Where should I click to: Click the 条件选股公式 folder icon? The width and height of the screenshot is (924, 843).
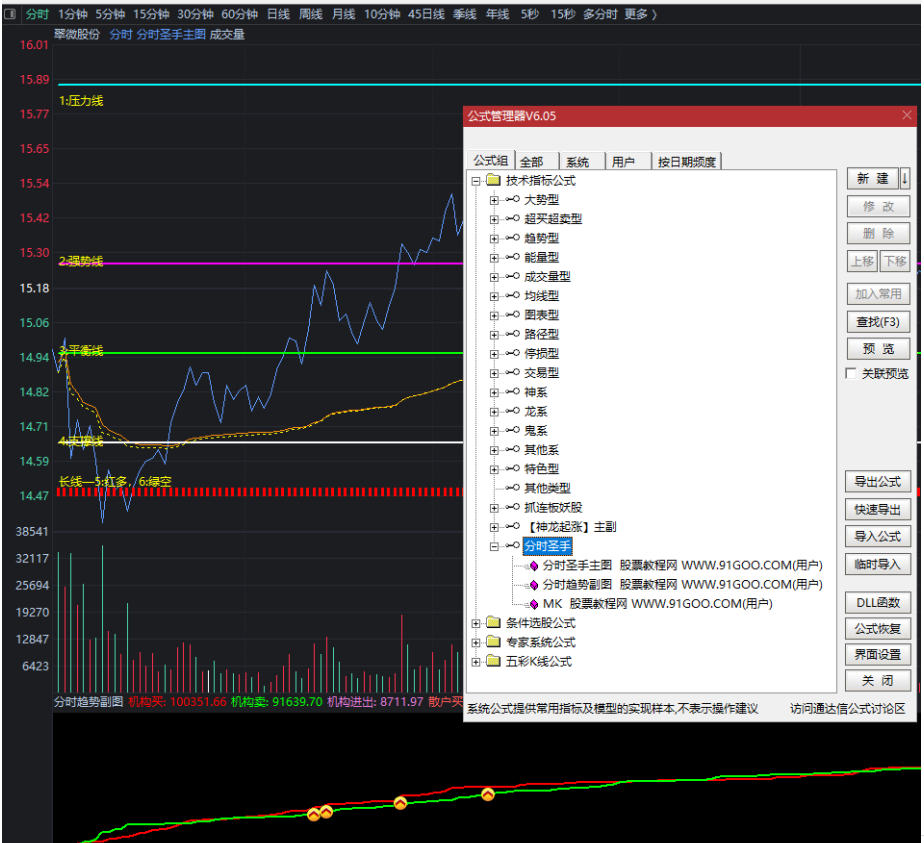(x=492, y=623)
